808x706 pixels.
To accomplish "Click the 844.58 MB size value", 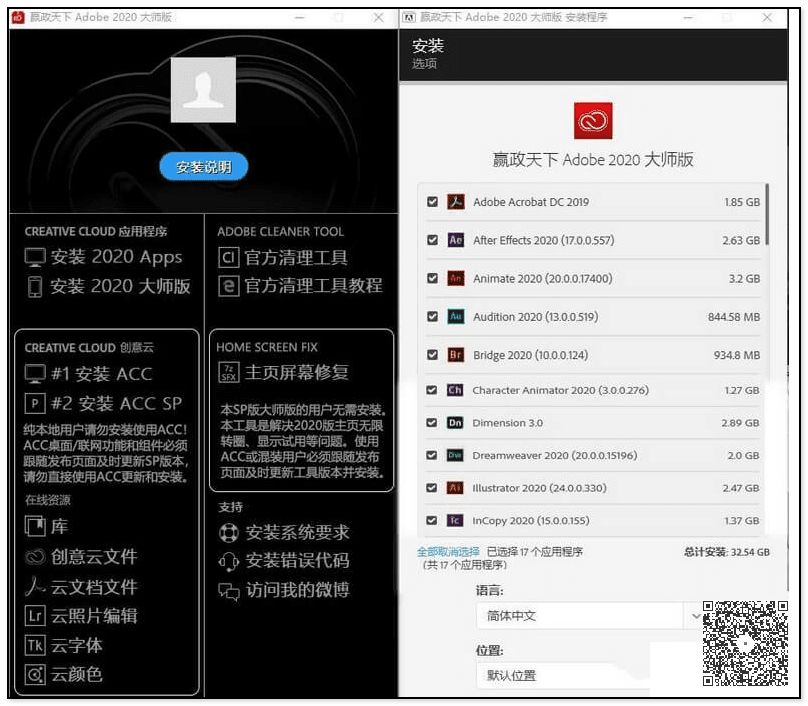I will coord(734,317).
